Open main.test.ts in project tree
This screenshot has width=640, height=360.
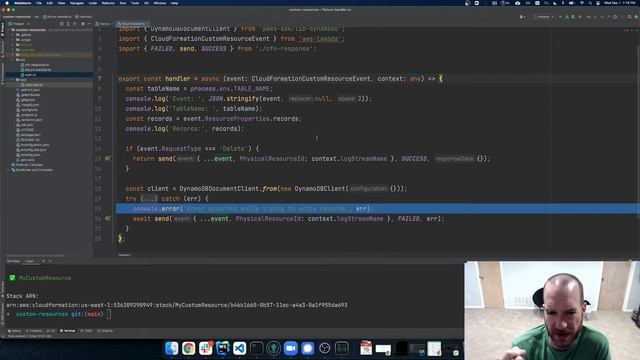click(x=32, y=84)
